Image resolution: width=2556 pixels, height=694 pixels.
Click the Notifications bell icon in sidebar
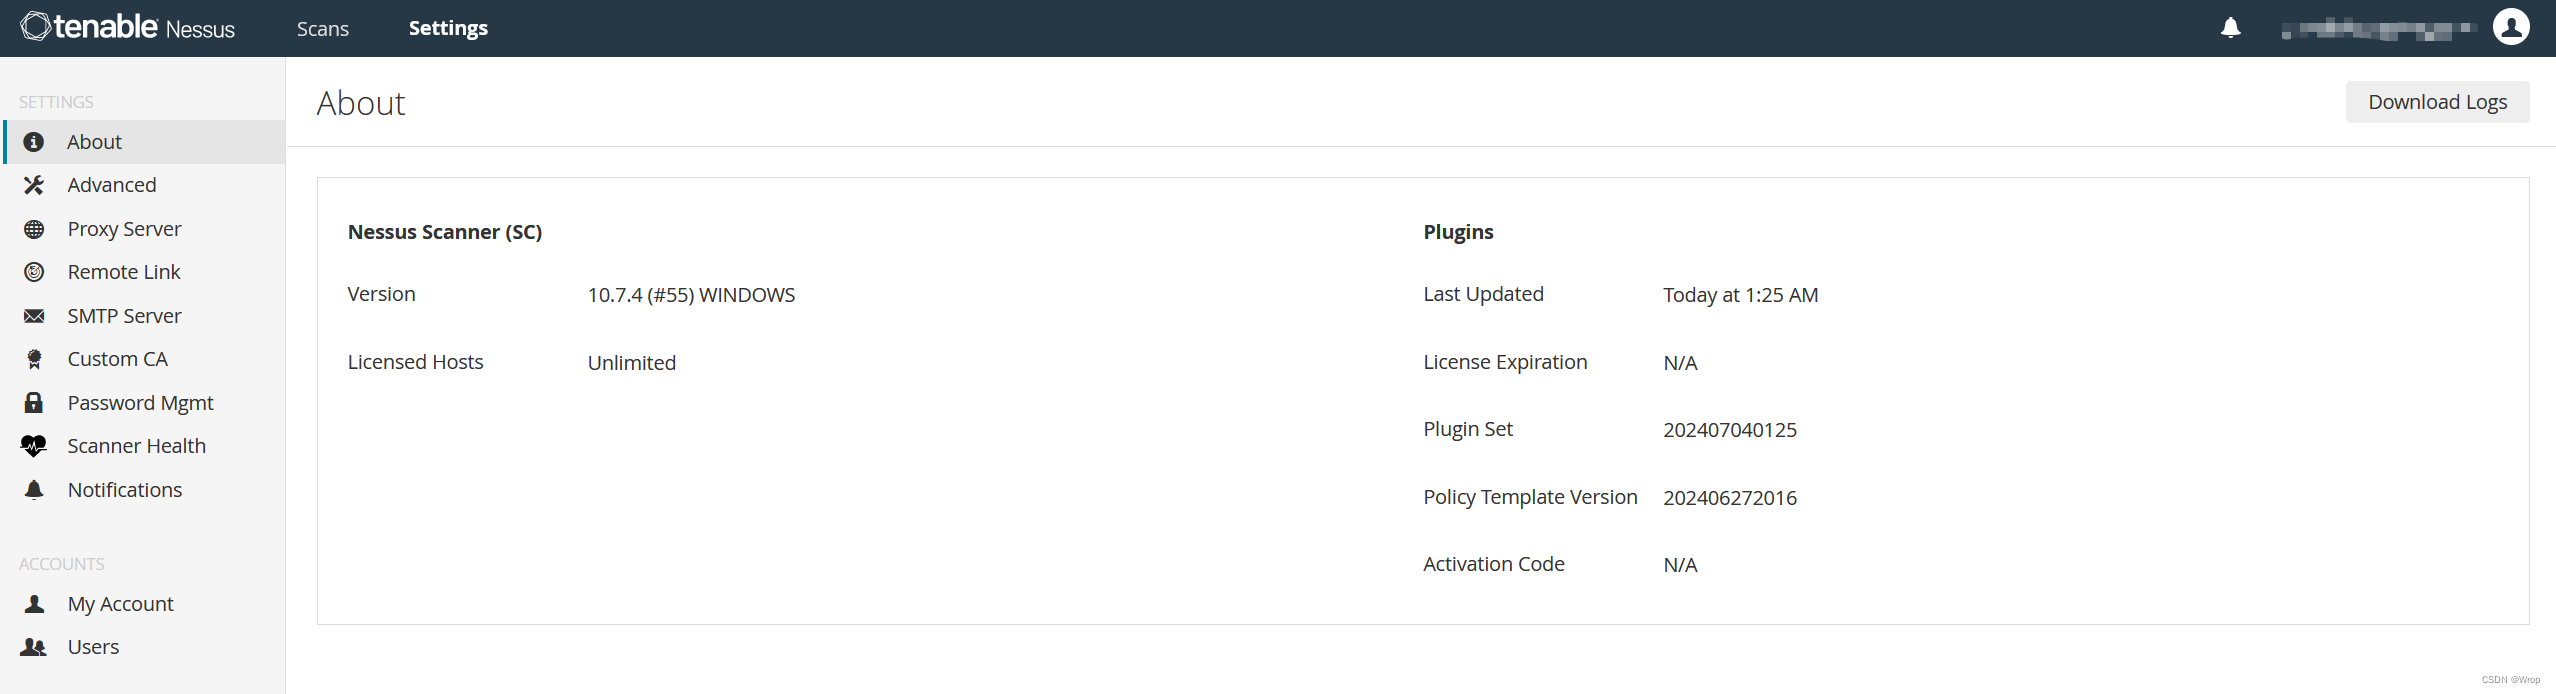pos(34,490)
